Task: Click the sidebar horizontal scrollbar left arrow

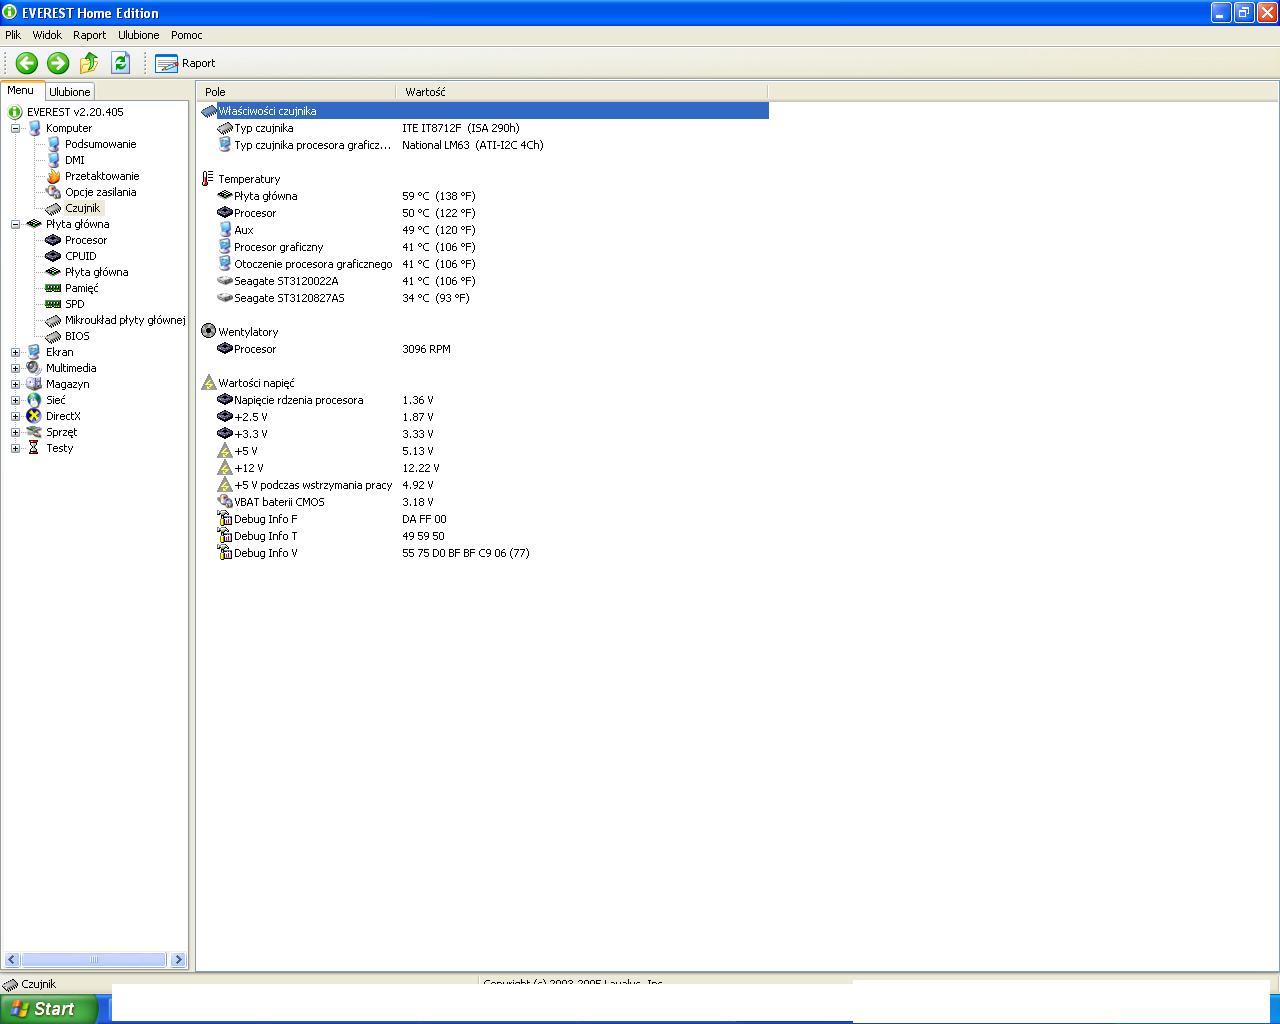Action: 11,960
